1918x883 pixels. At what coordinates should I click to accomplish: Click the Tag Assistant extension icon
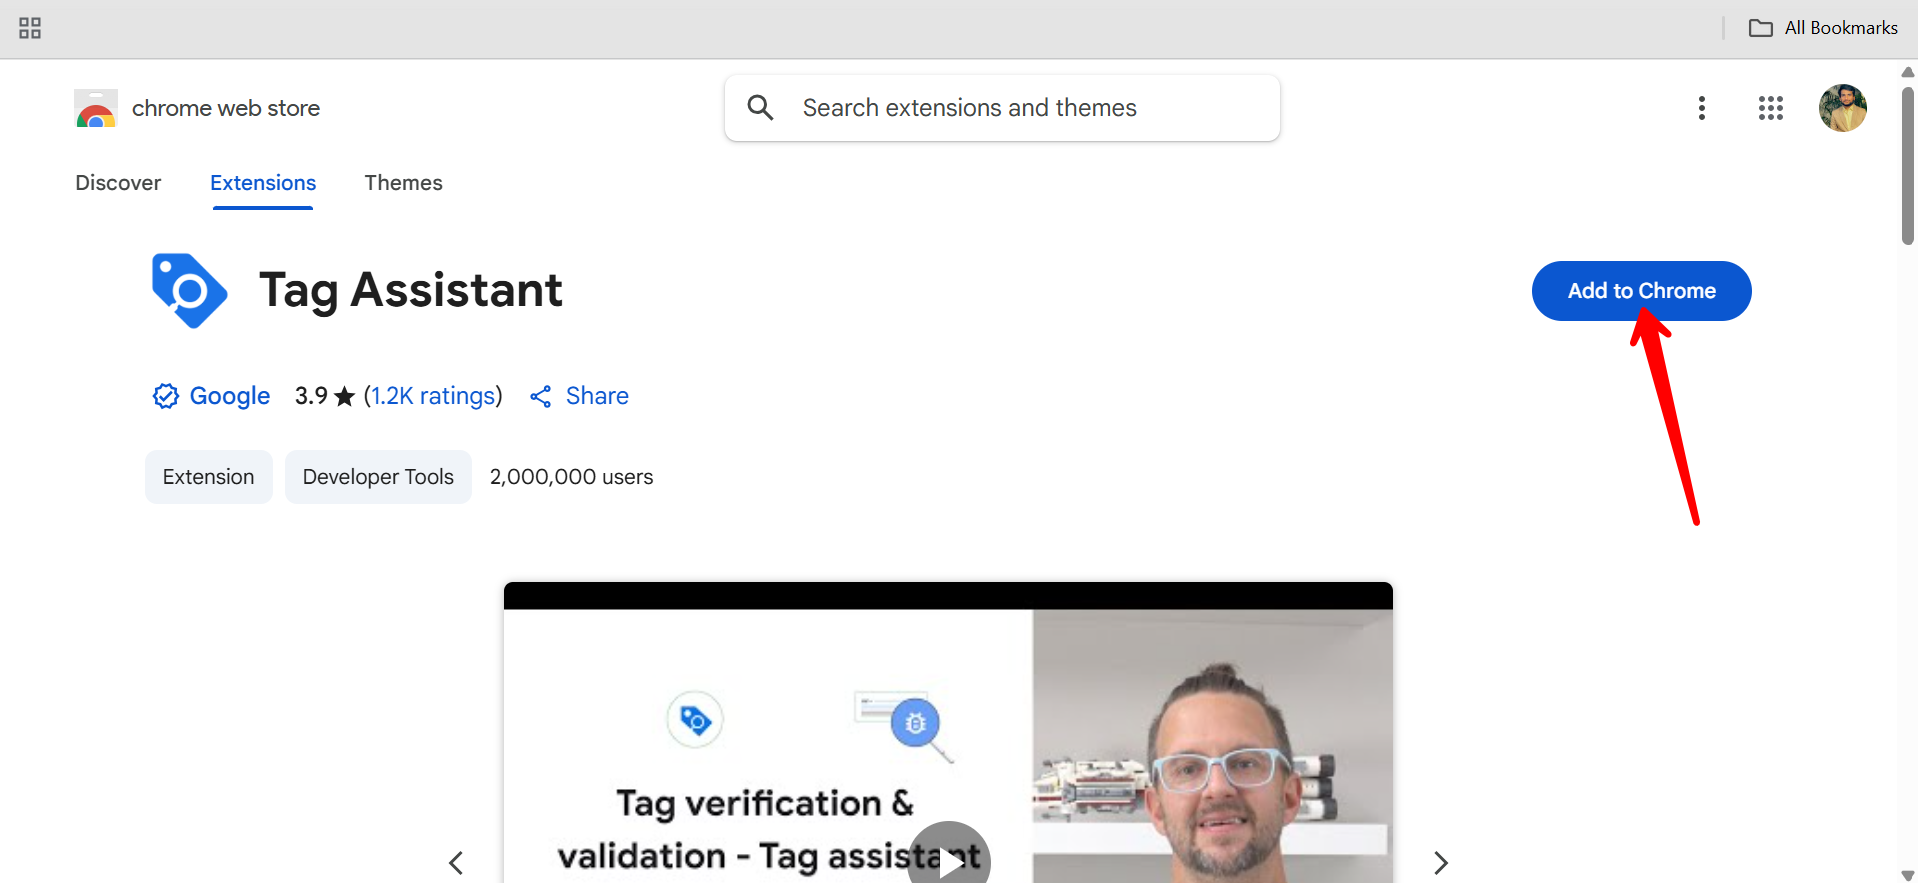[x=189, y=290]
